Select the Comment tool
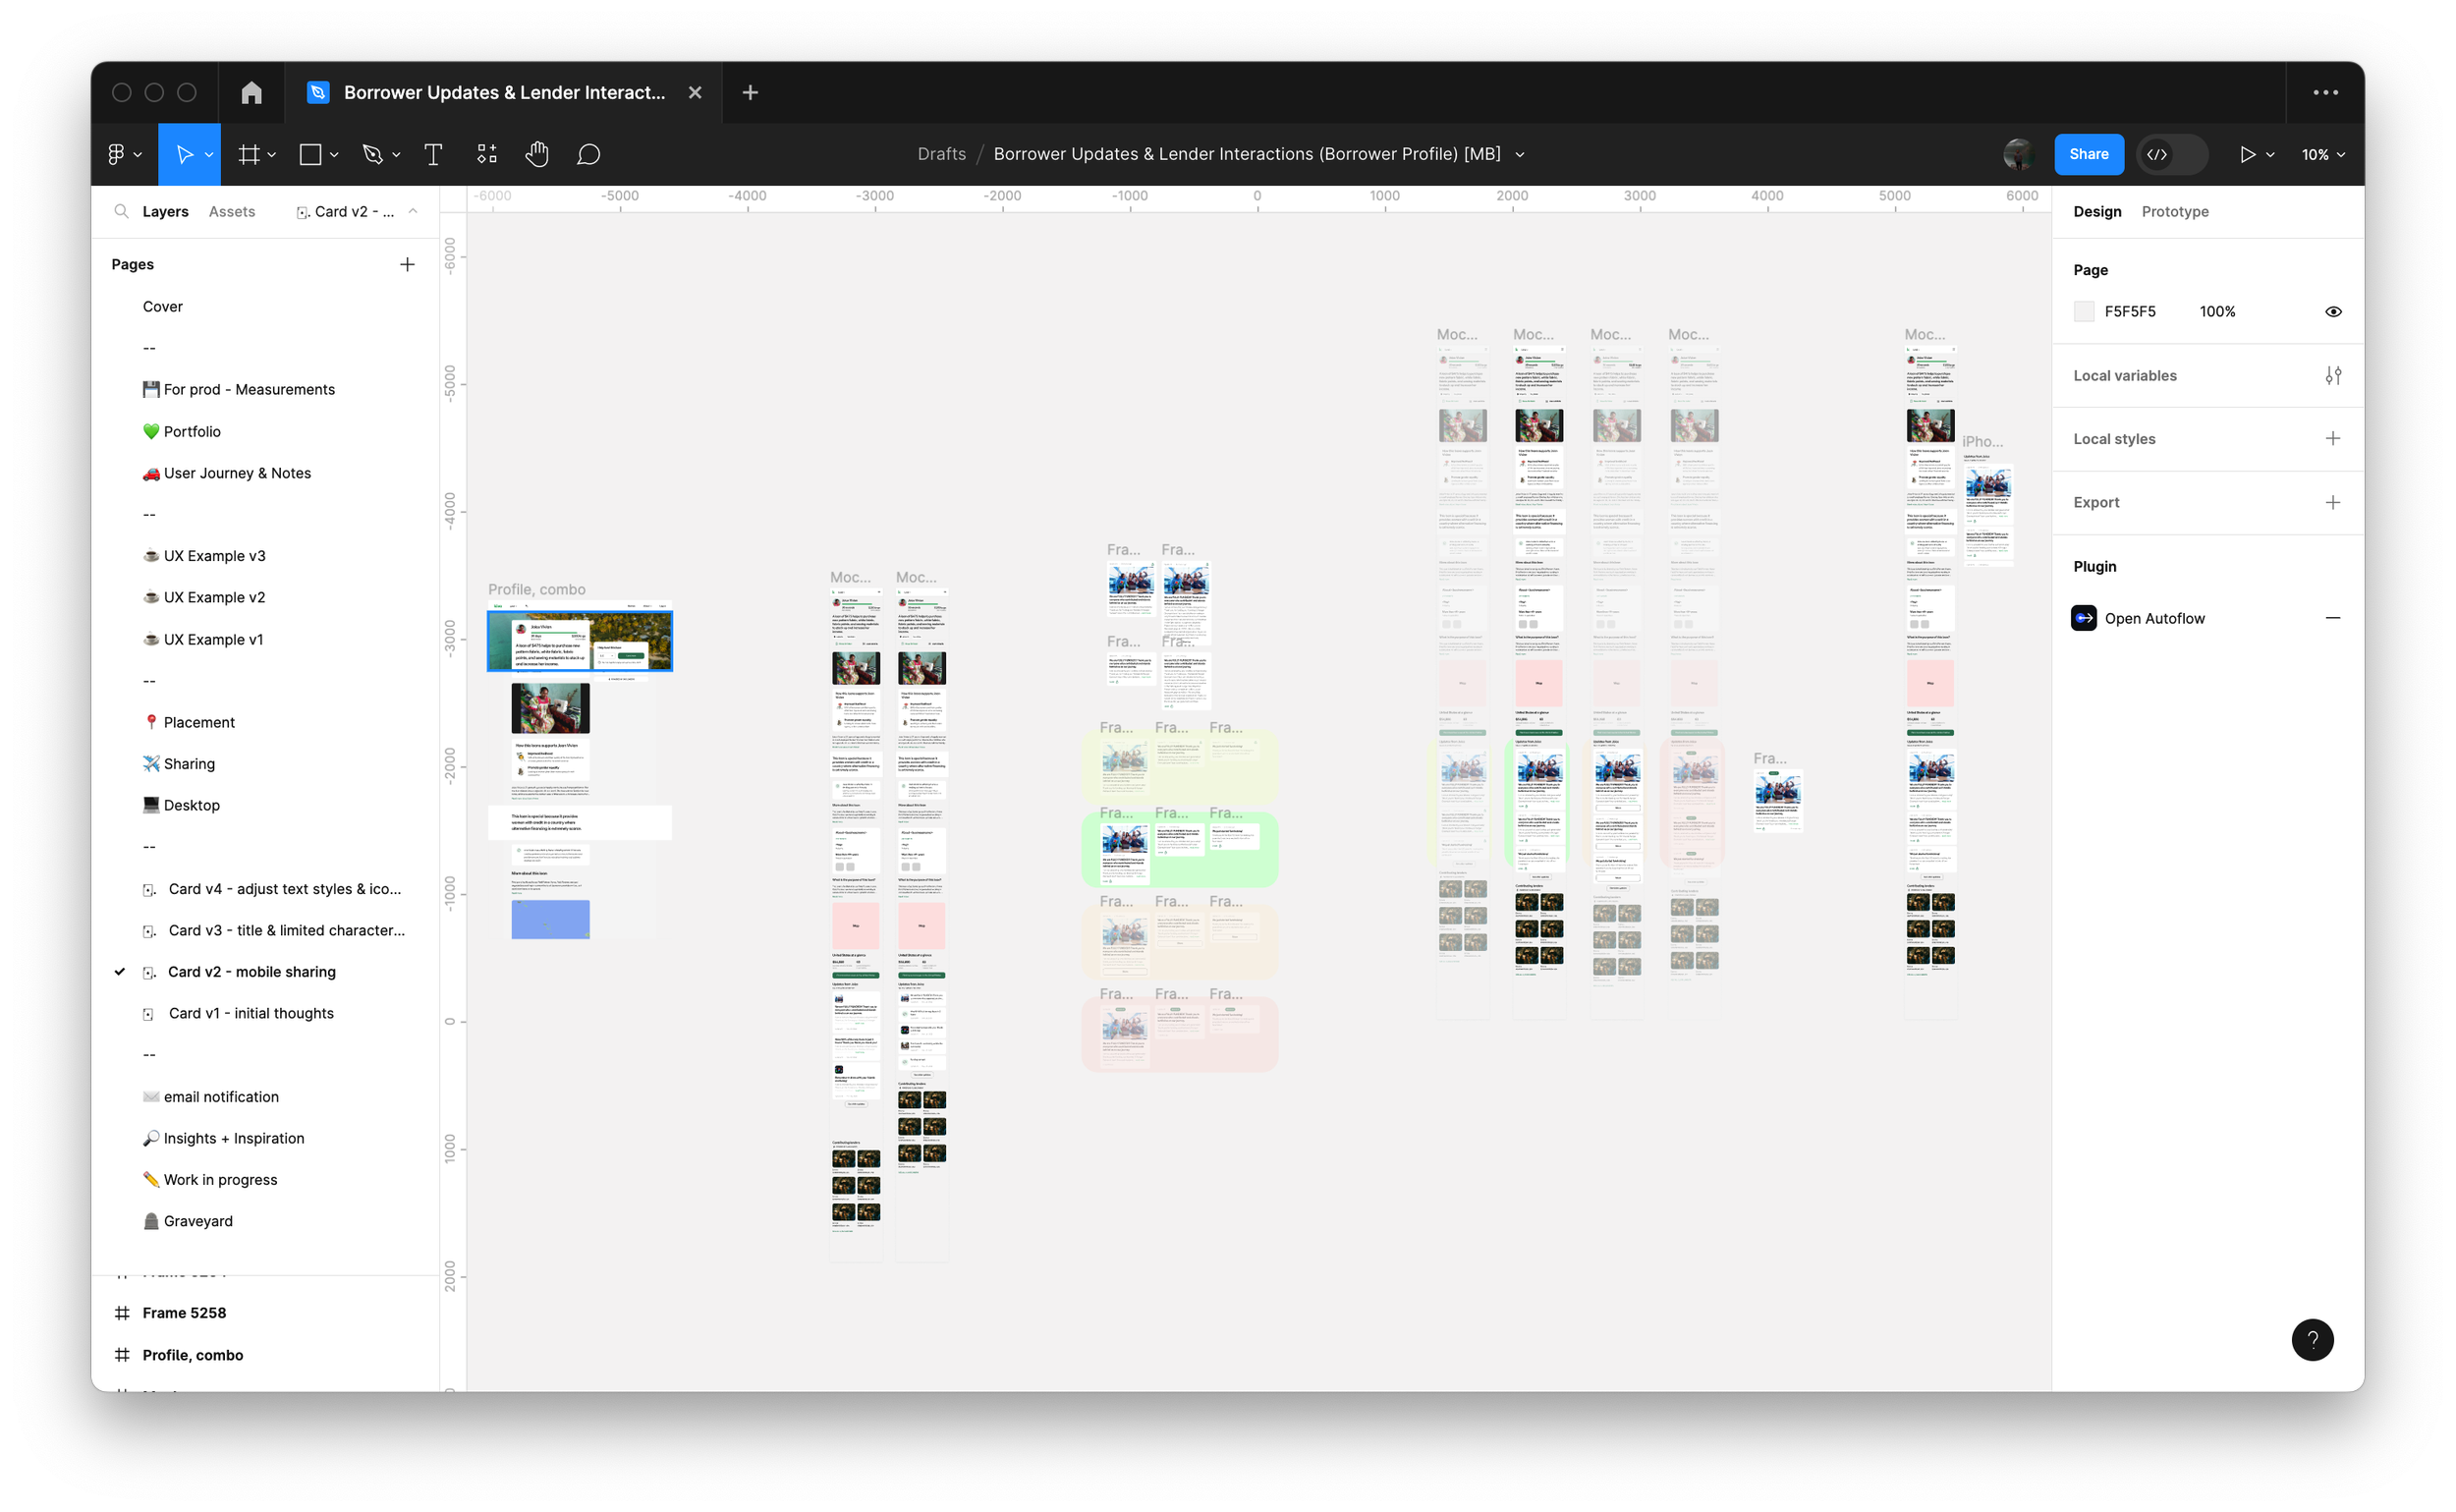This screenshot has height=1512, width=2456. click(x=589, y=154)
